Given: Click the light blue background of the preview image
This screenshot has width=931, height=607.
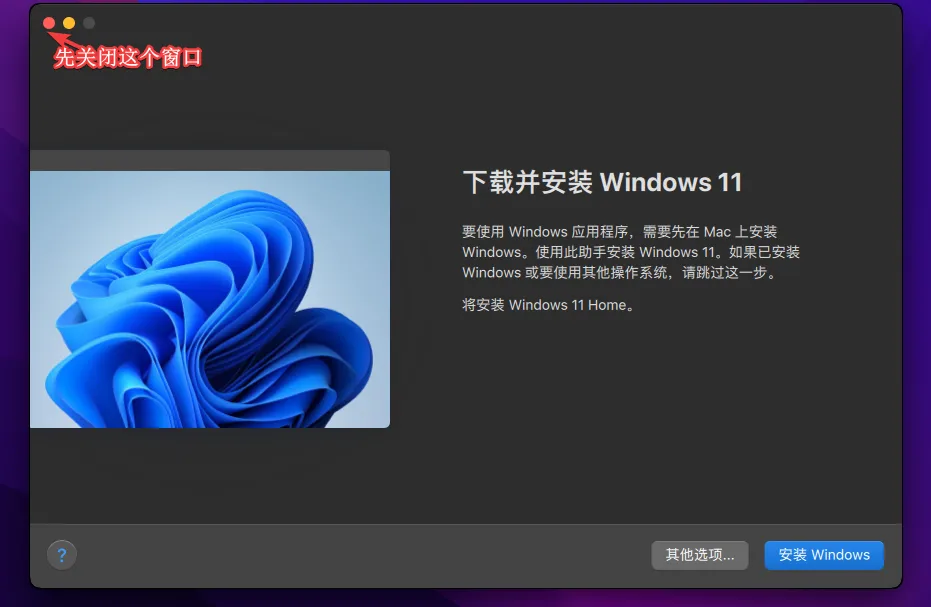Looking at the screenshot, I should tap(80, 200).
